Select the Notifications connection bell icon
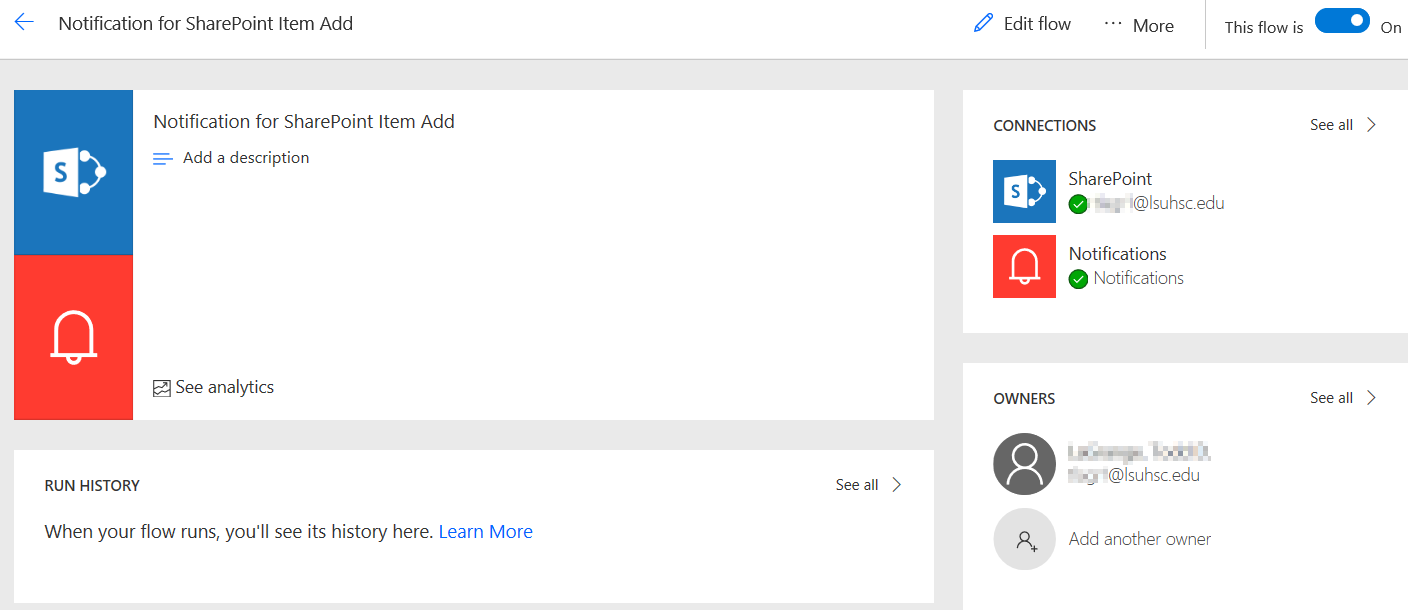1408x610 pixels. [x=1024, y=266]
